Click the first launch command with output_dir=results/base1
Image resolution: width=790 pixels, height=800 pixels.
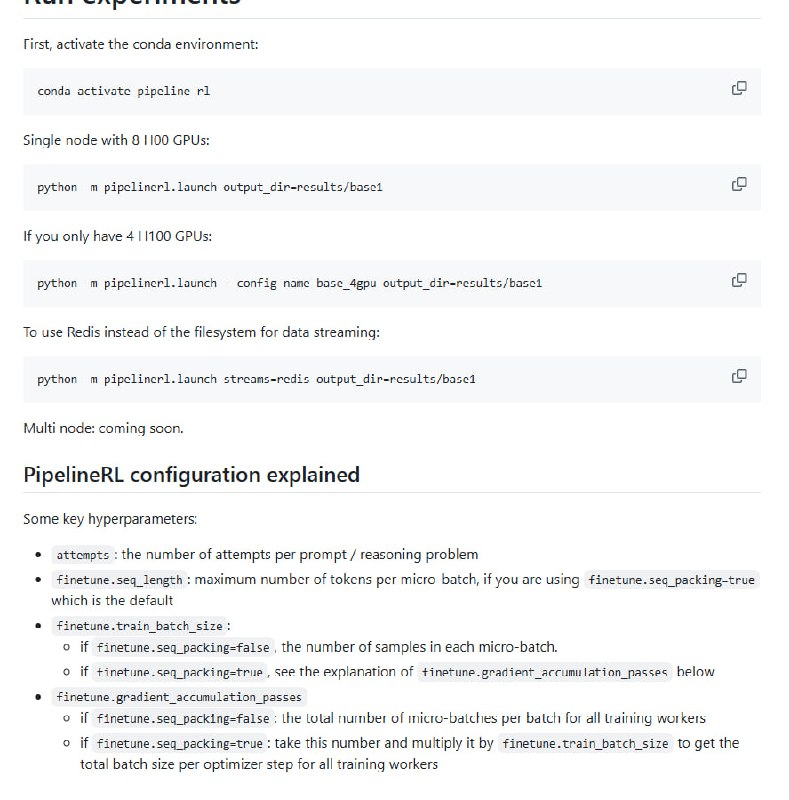coord(210,187)
